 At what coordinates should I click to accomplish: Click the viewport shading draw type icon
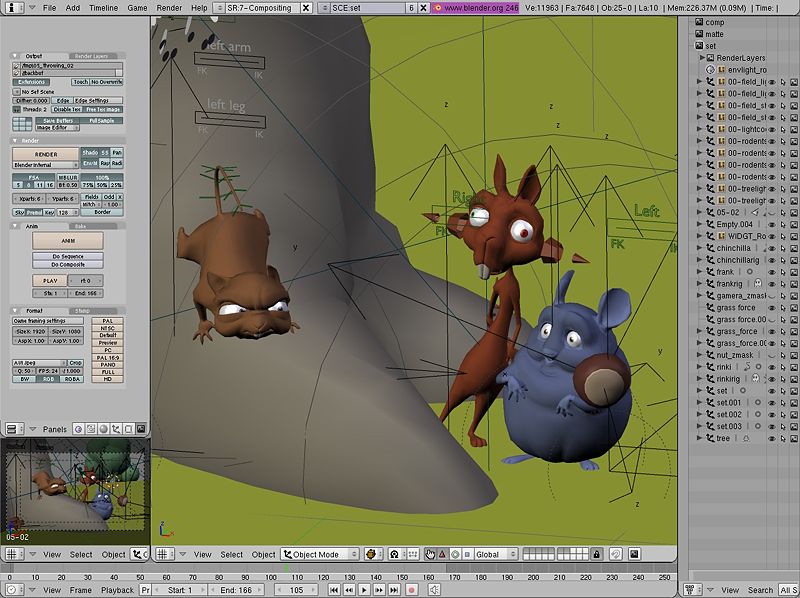(373, 554)
